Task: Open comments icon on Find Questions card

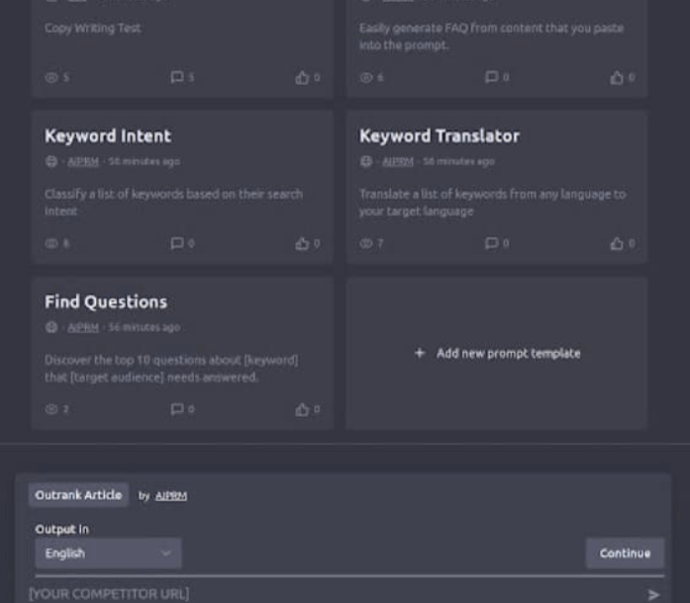Action: (x=177, y=409)
